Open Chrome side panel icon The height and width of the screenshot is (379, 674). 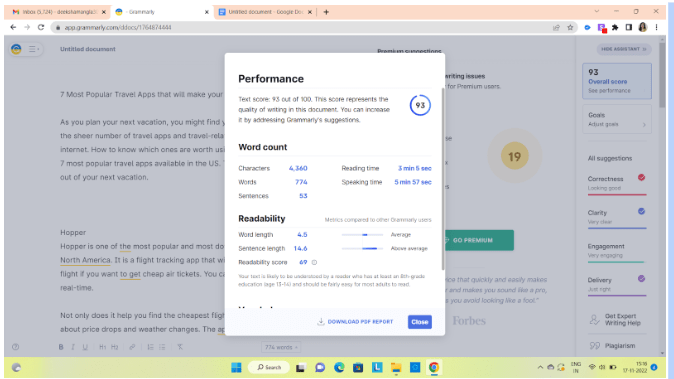628,28
